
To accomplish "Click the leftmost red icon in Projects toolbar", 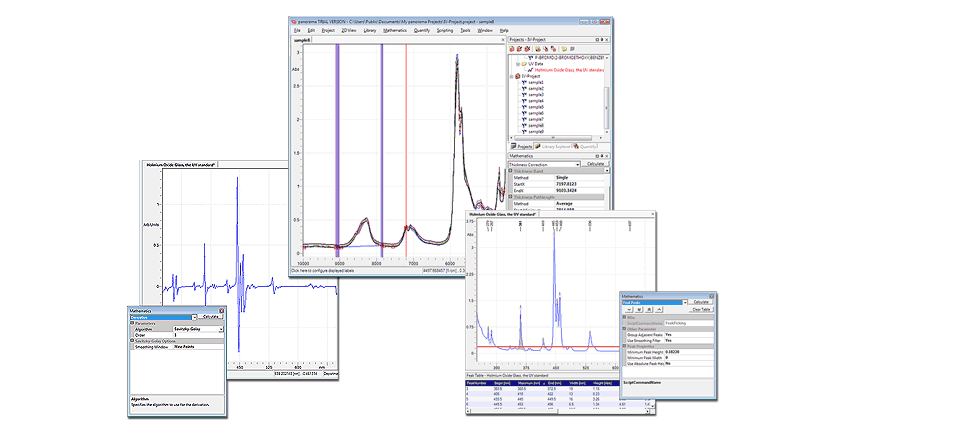I will tap(512, 48).
